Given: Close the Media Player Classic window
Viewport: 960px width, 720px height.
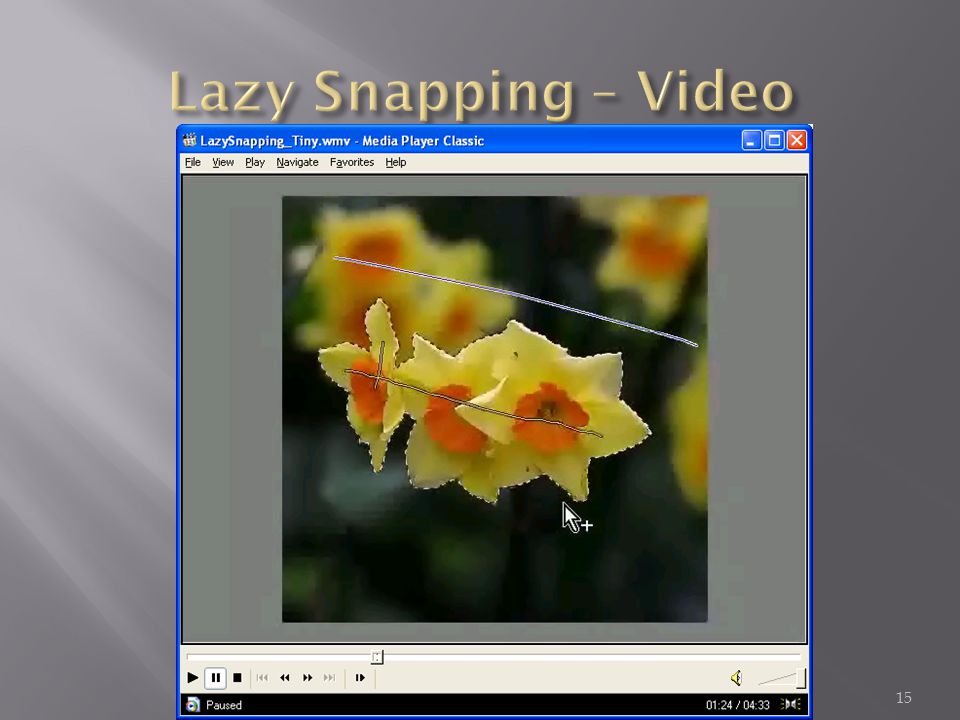Looking at the screenshot, I should point(797,140).
